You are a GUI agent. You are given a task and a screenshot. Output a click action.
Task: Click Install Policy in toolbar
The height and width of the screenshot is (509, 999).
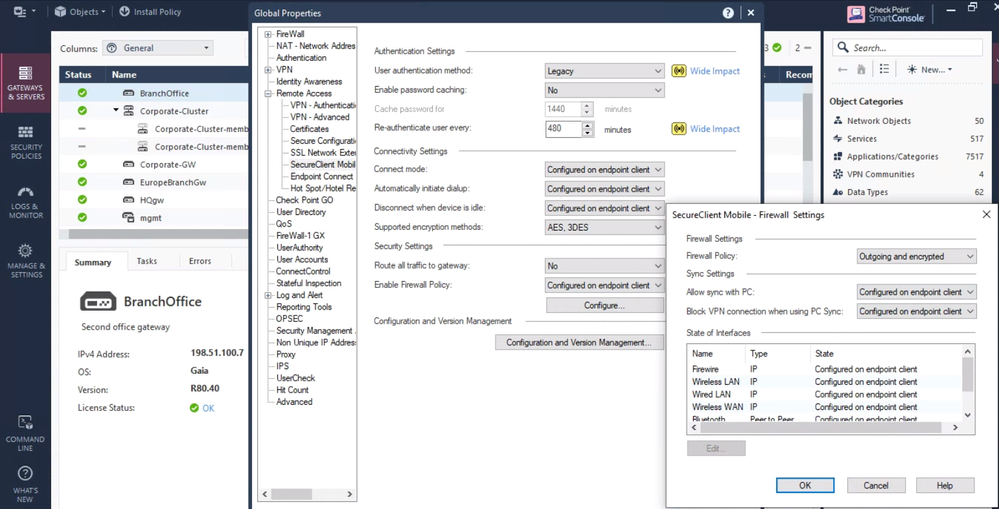pos(150,11)
